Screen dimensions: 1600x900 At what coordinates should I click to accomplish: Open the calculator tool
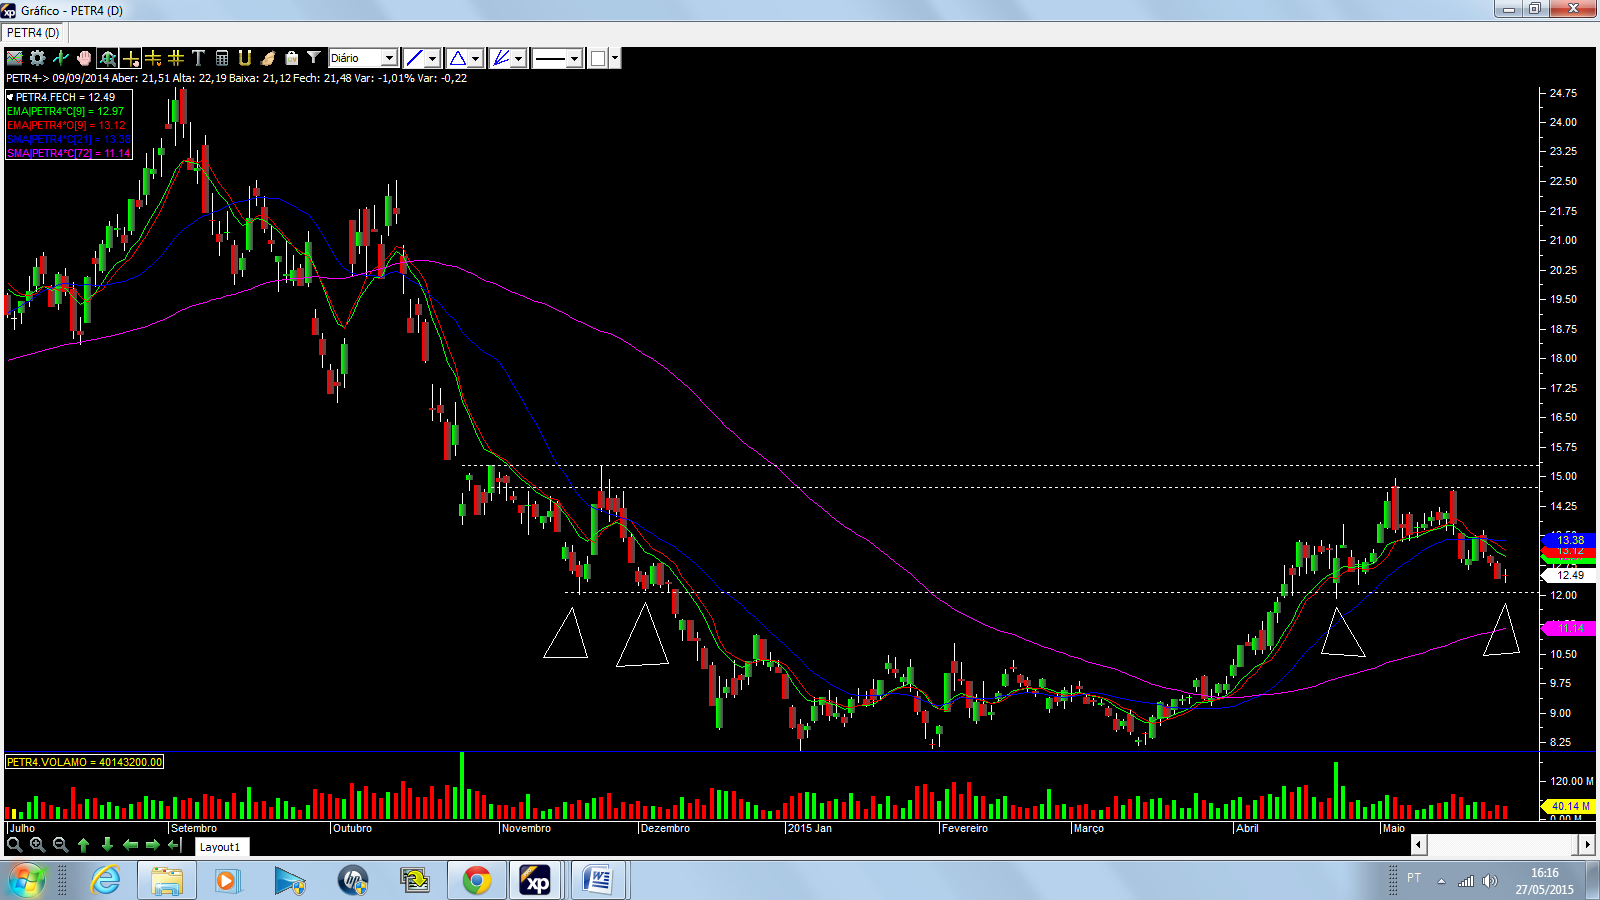pos(222,58)
